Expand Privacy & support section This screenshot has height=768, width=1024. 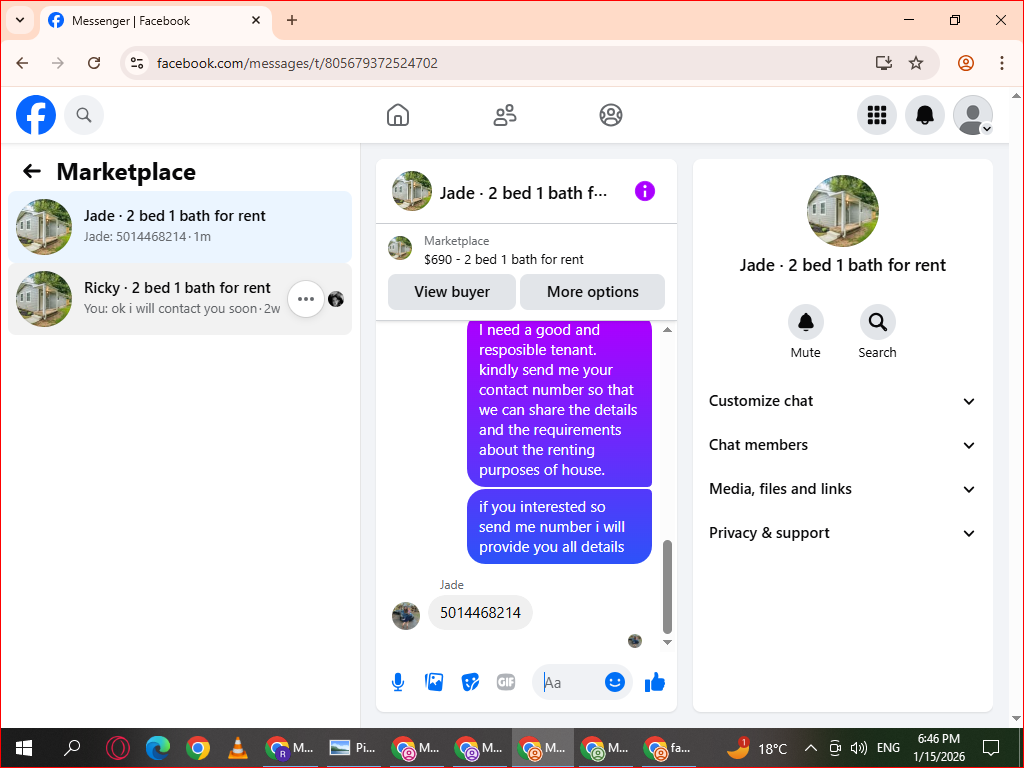(842, 533)
